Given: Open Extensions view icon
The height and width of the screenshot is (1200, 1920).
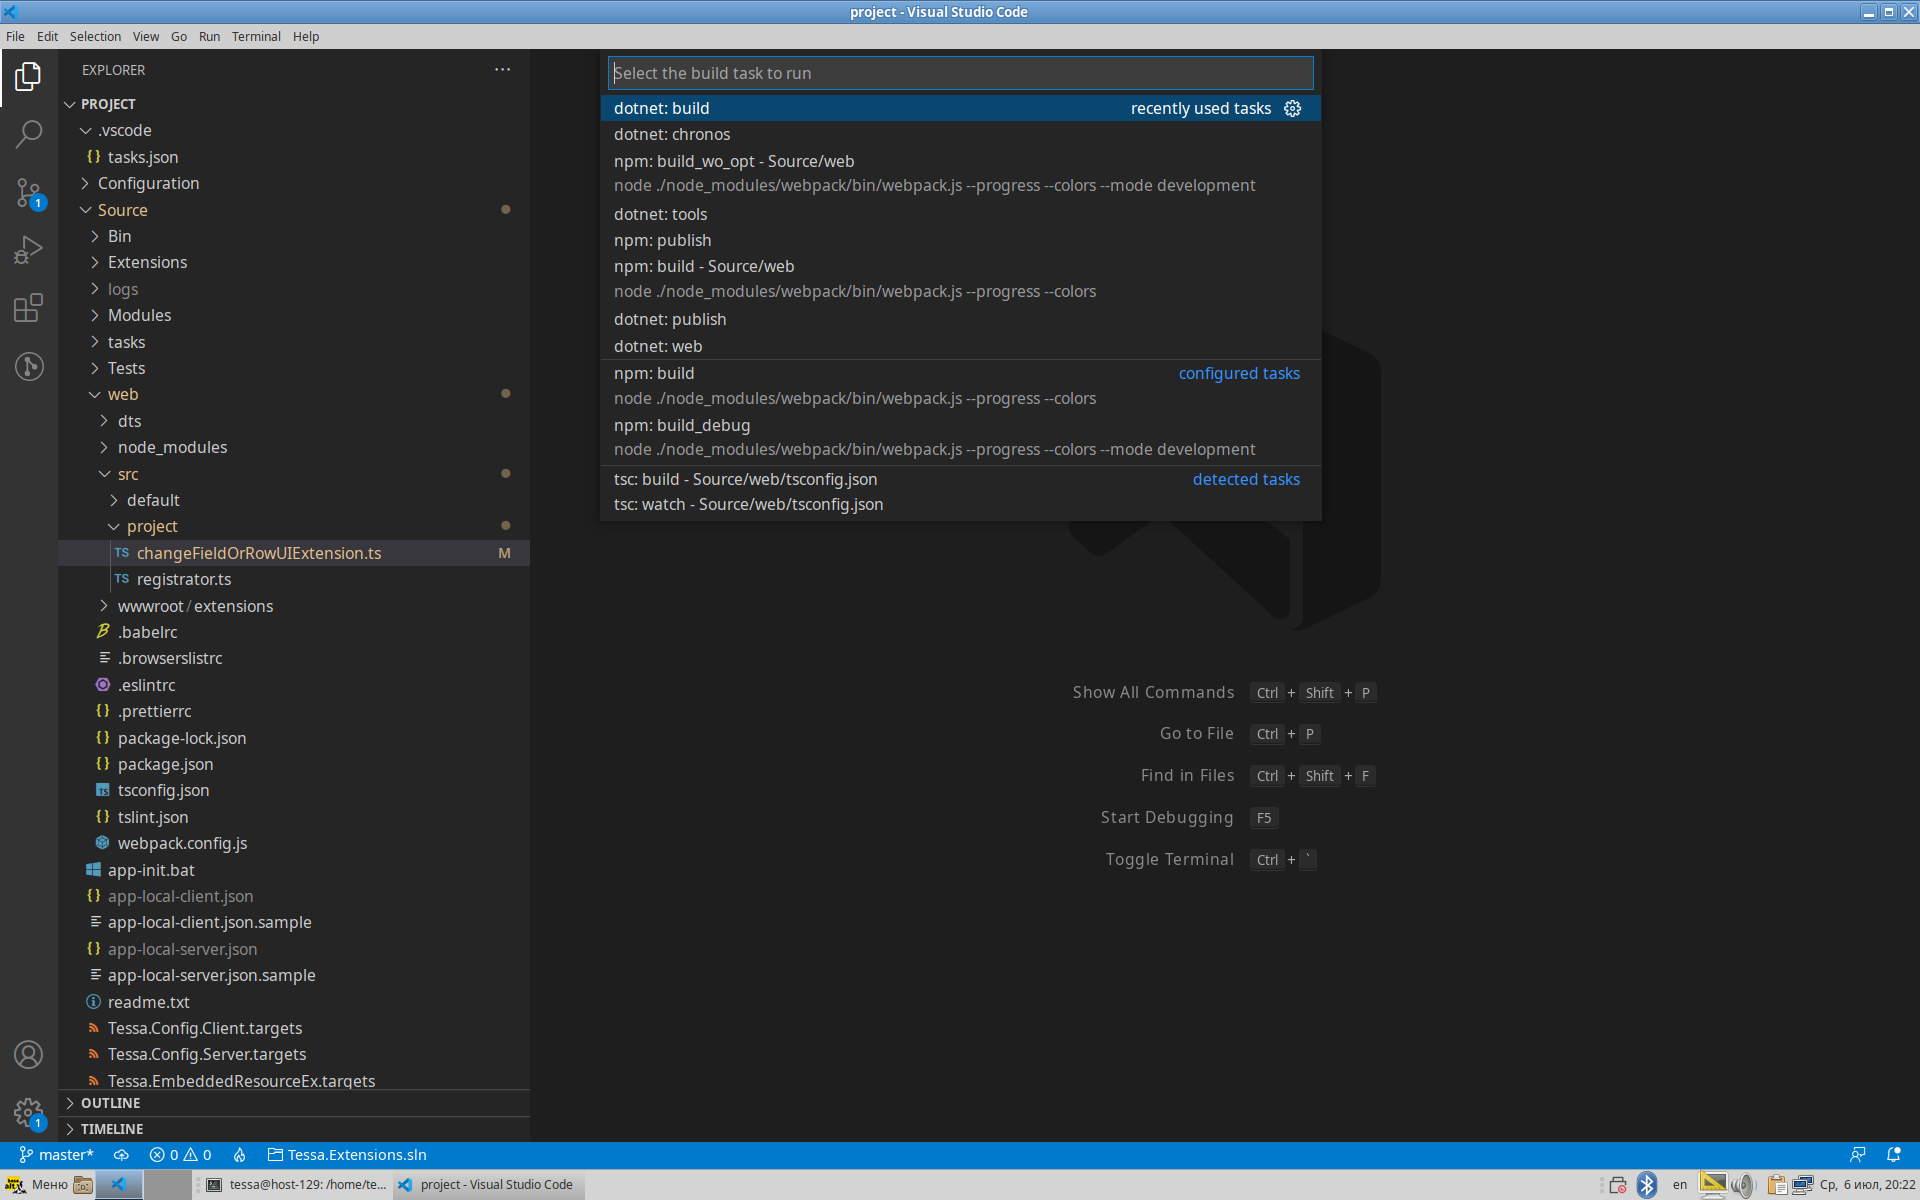Looking at the screenshot, I should point(29,308).
